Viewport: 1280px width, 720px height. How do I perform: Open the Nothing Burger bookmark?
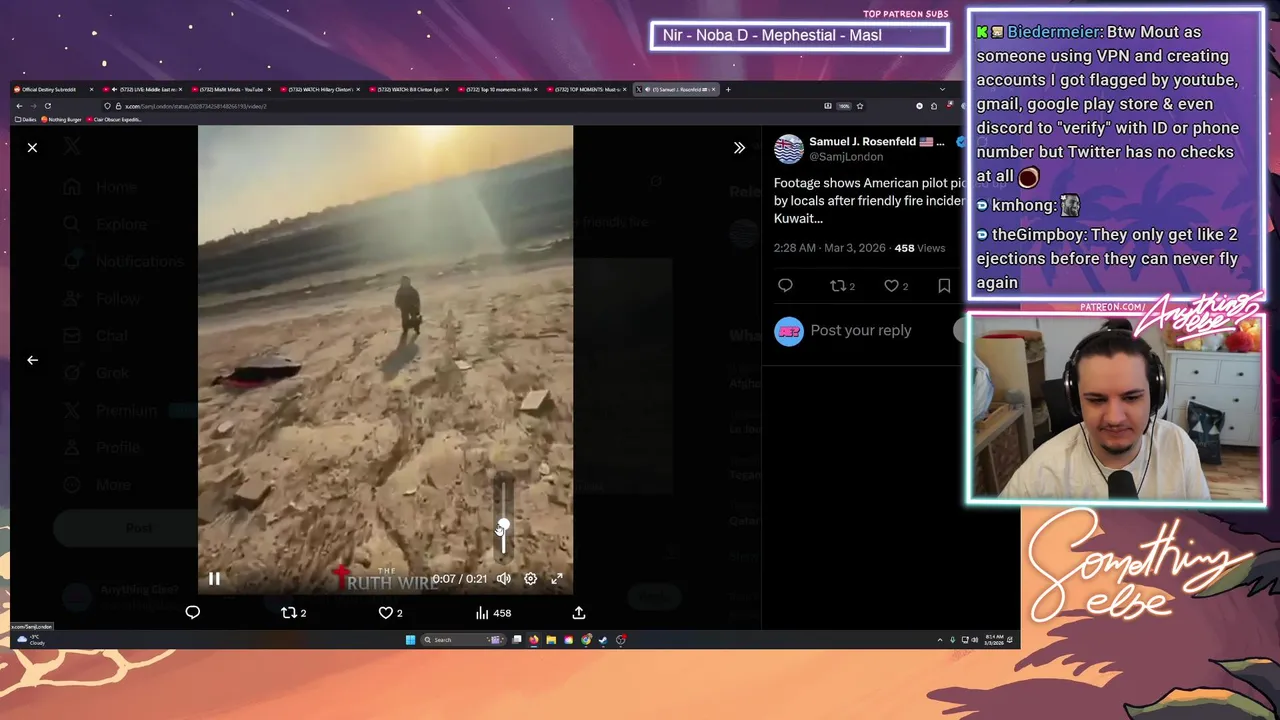click(61, 120)
